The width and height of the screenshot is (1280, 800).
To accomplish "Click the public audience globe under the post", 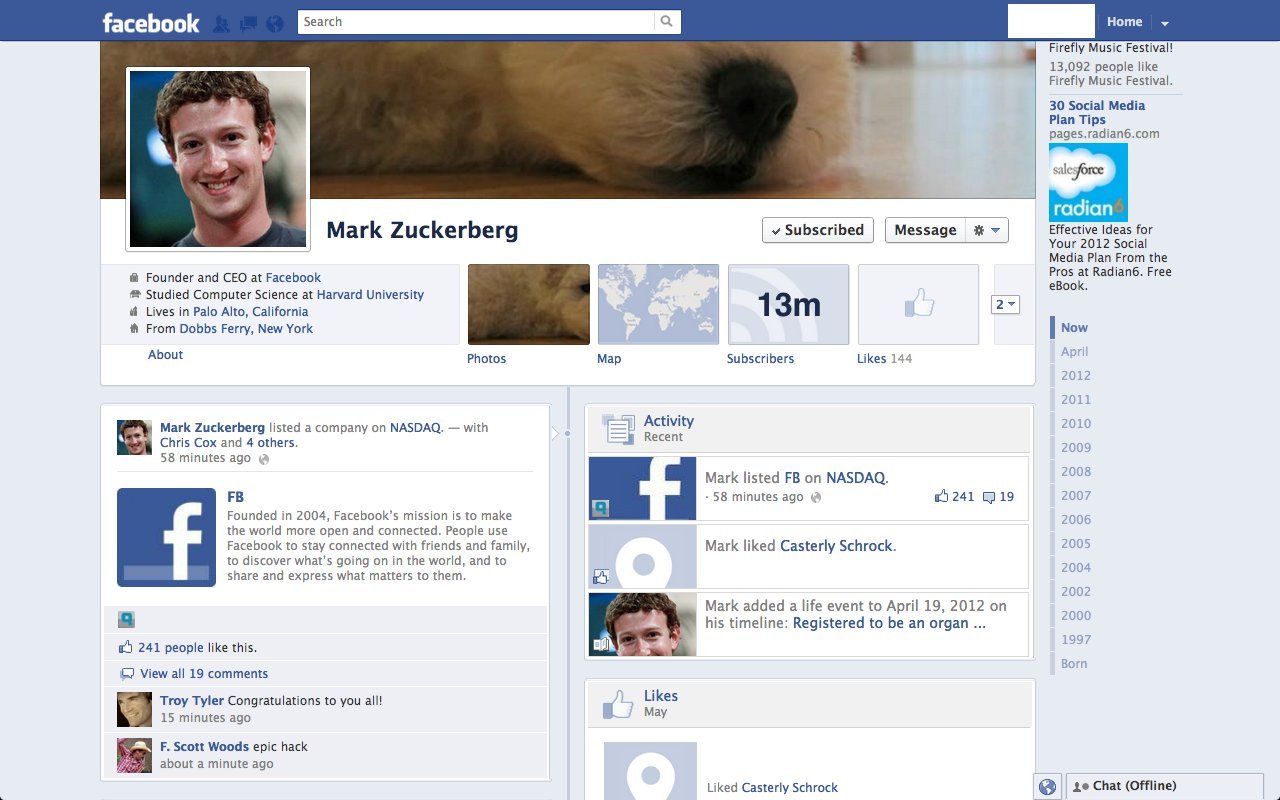I will (x=264, y=459).
